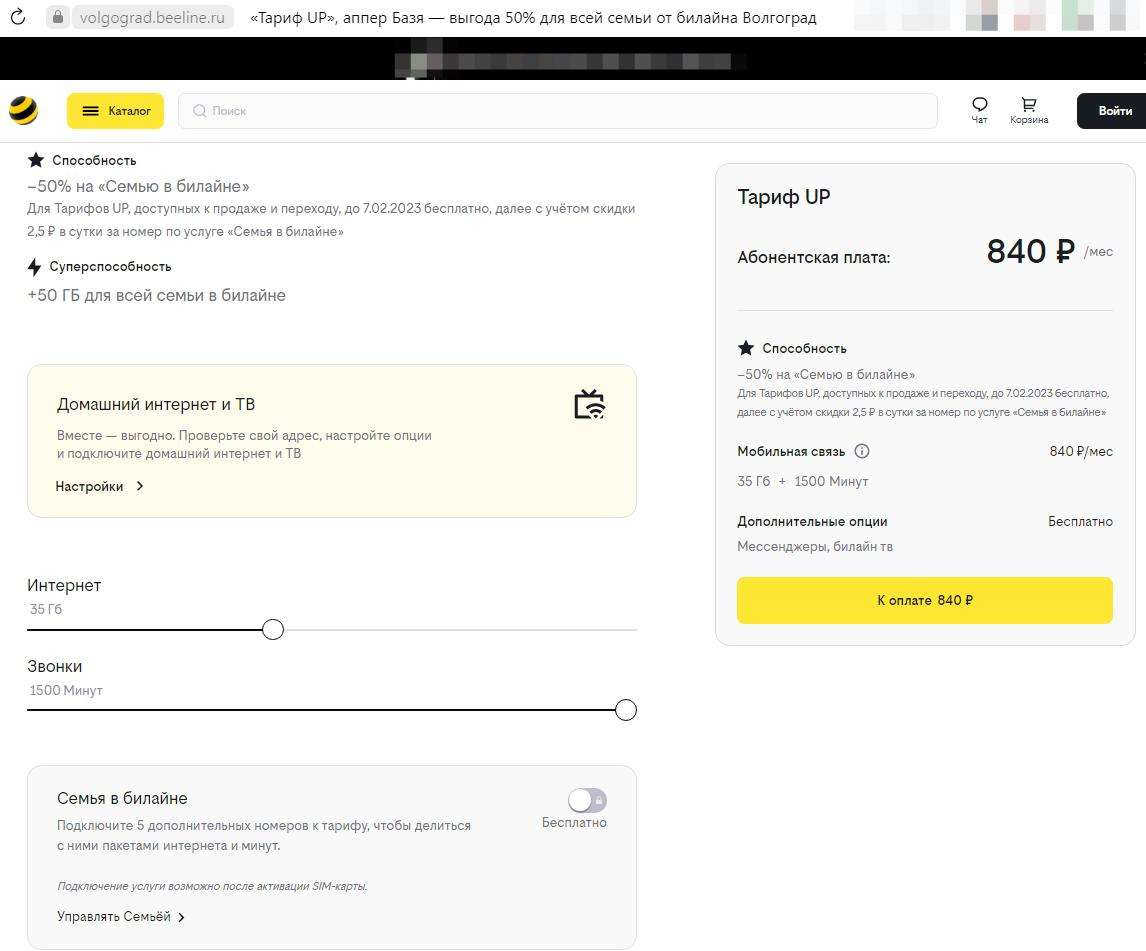Click the К оплате 840 ₽ button
Viewport: 1146px width, 951px height.
point(925,600)
